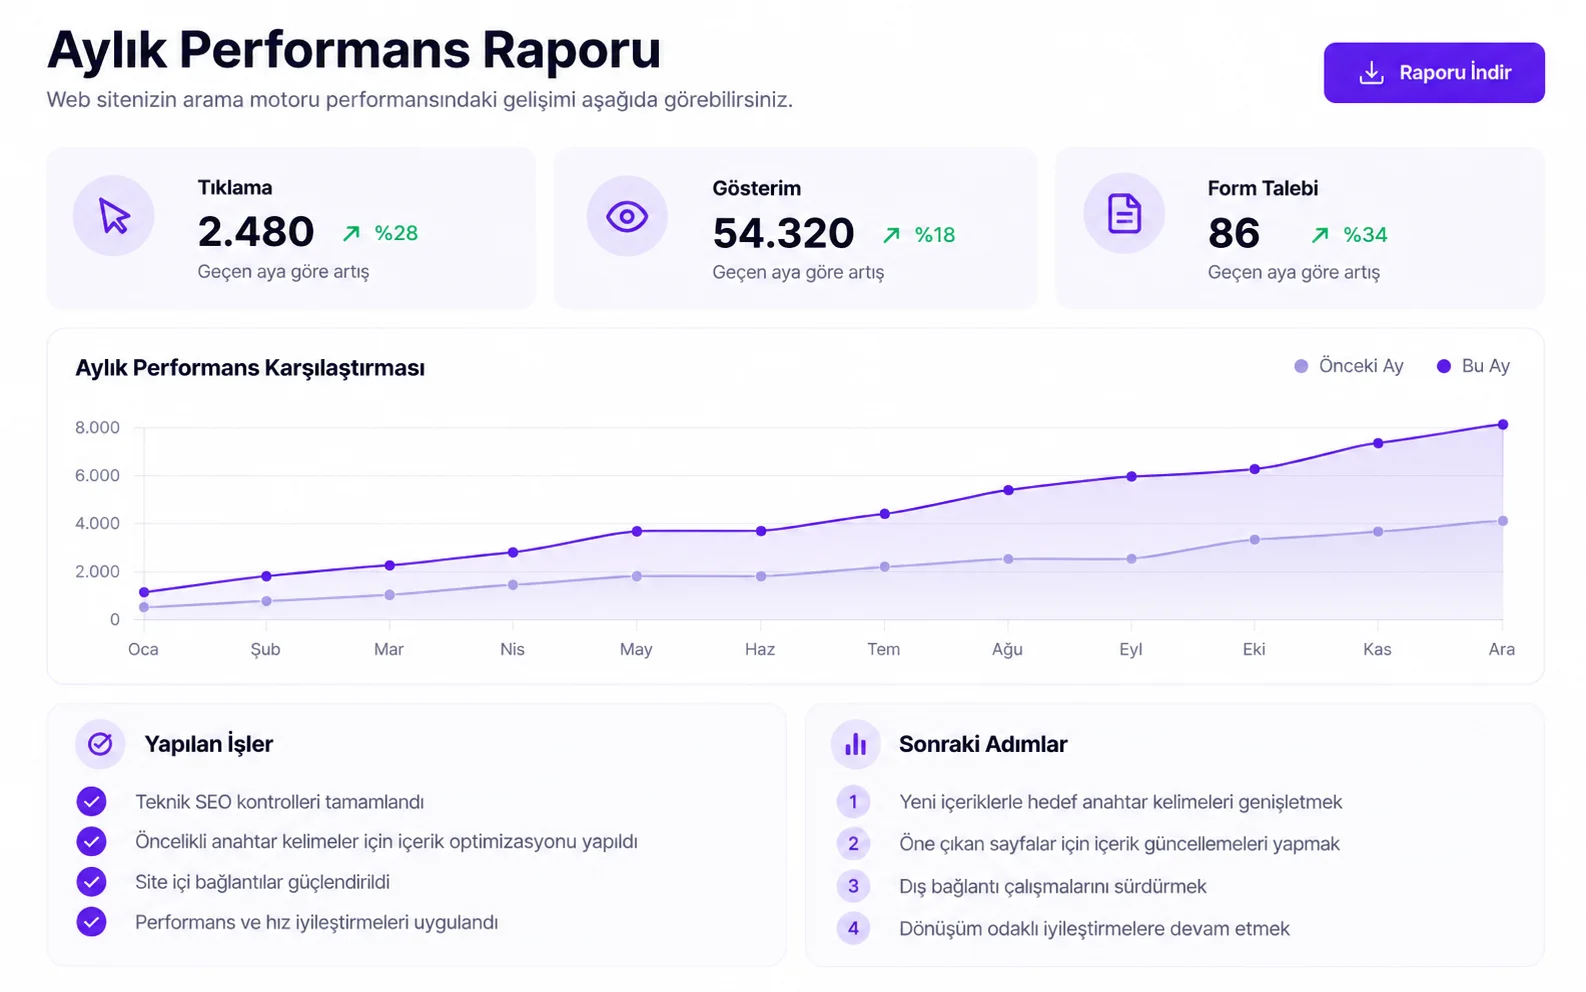The image size is (1586, 992).
Task: Click the Site içi bağlantılar güçlendirildi text
Action: coord(262,882)
